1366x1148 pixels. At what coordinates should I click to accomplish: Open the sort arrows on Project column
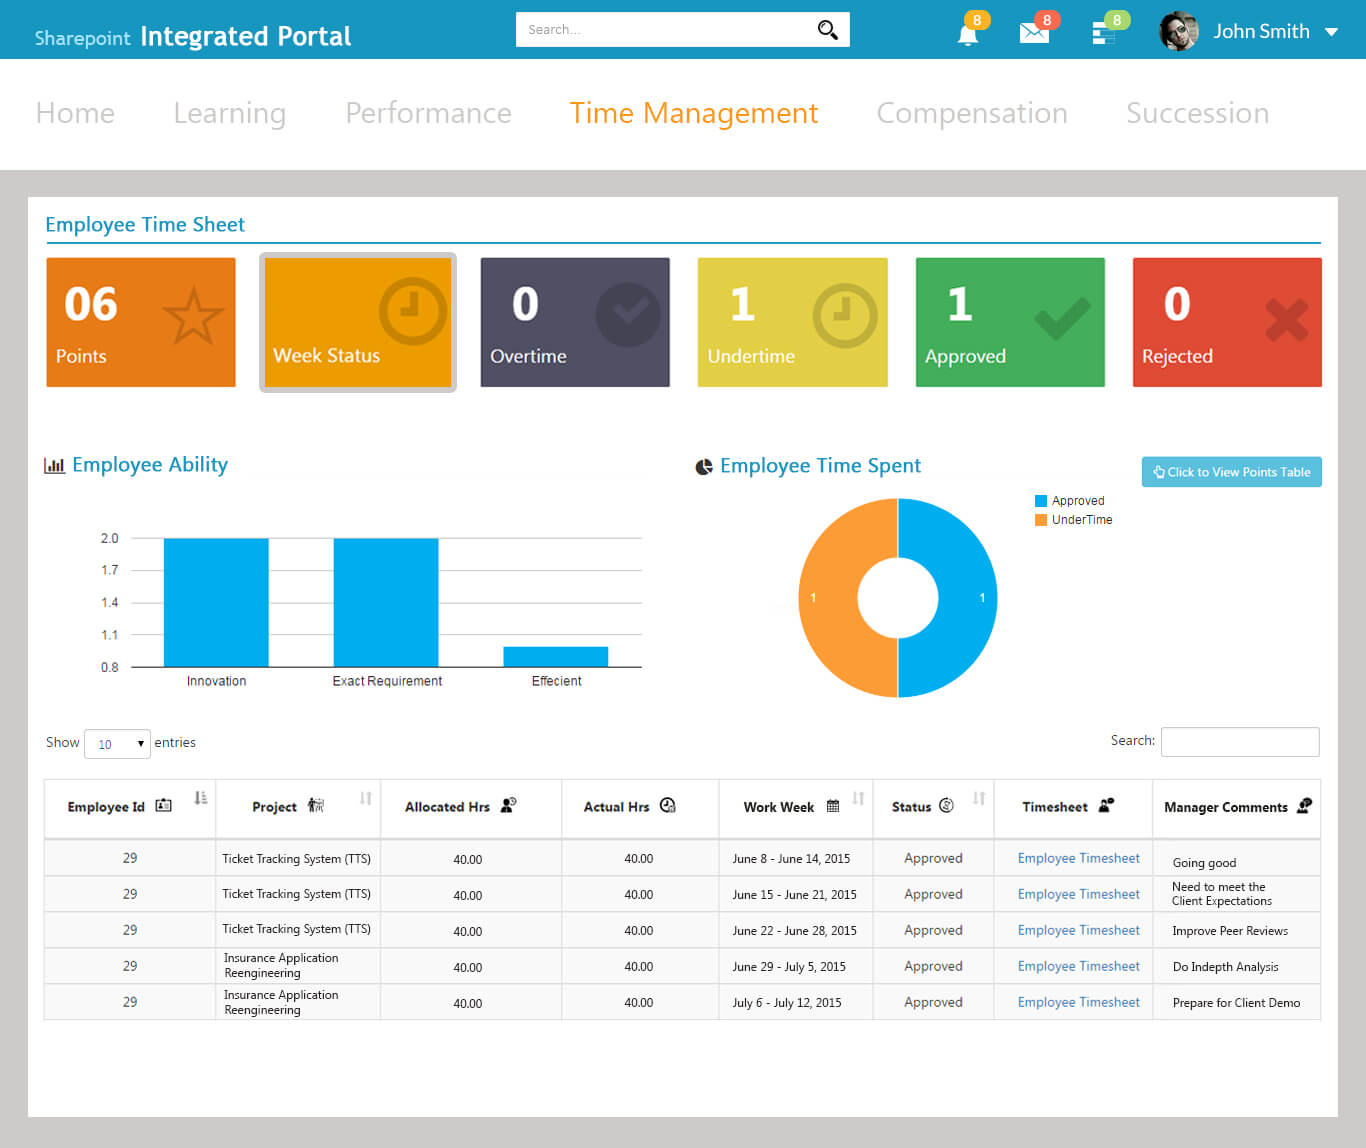coord(366,800)
